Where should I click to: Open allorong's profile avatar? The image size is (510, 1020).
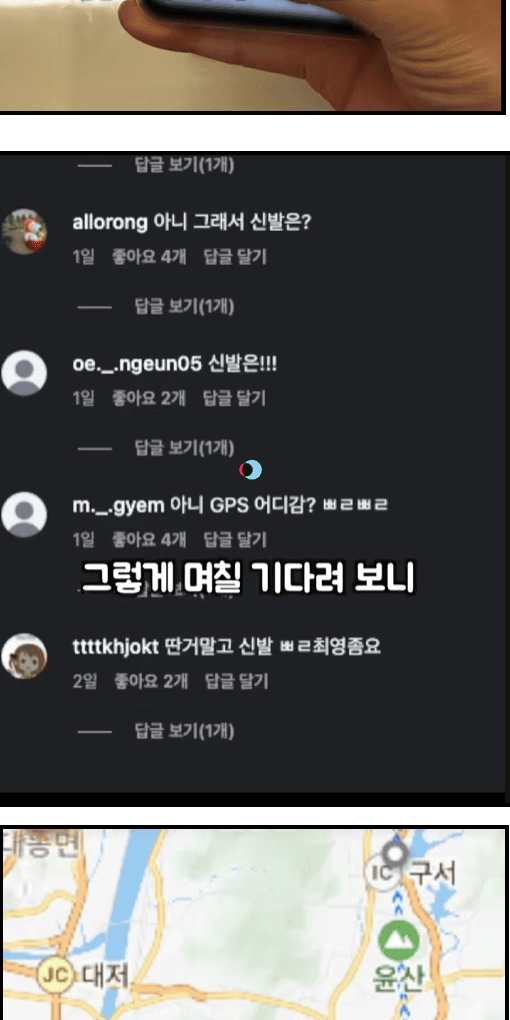pos(24,232)
